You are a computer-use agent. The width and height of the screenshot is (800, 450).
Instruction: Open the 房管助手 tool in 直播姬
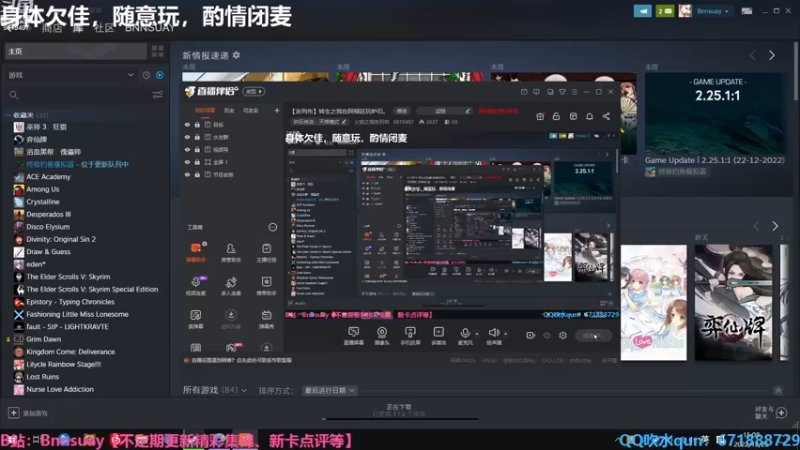click(x=231, y=252)
